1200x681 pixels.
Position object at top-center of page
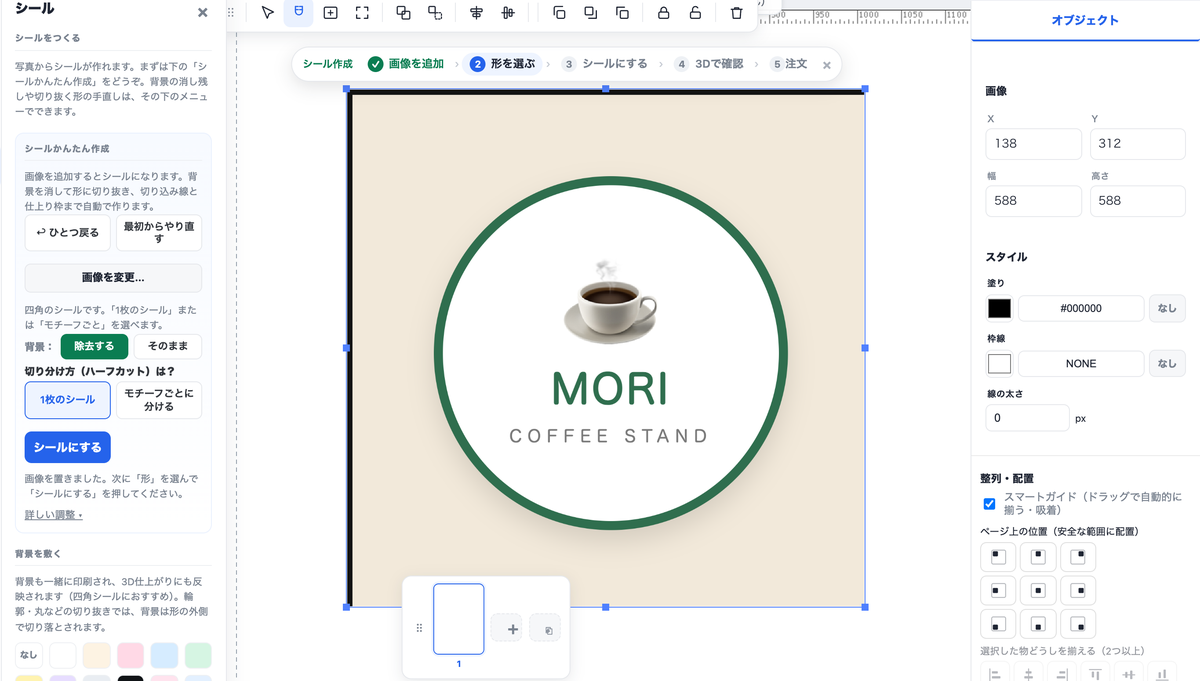click(1038, 557)
